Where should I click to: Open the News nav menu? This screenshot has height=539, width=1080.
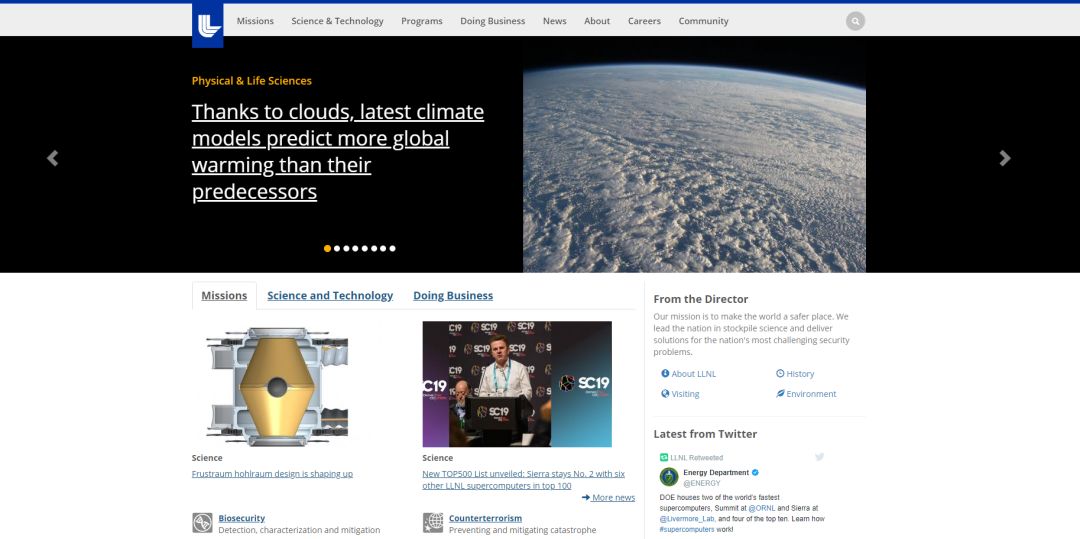click(x=554, y=21)
